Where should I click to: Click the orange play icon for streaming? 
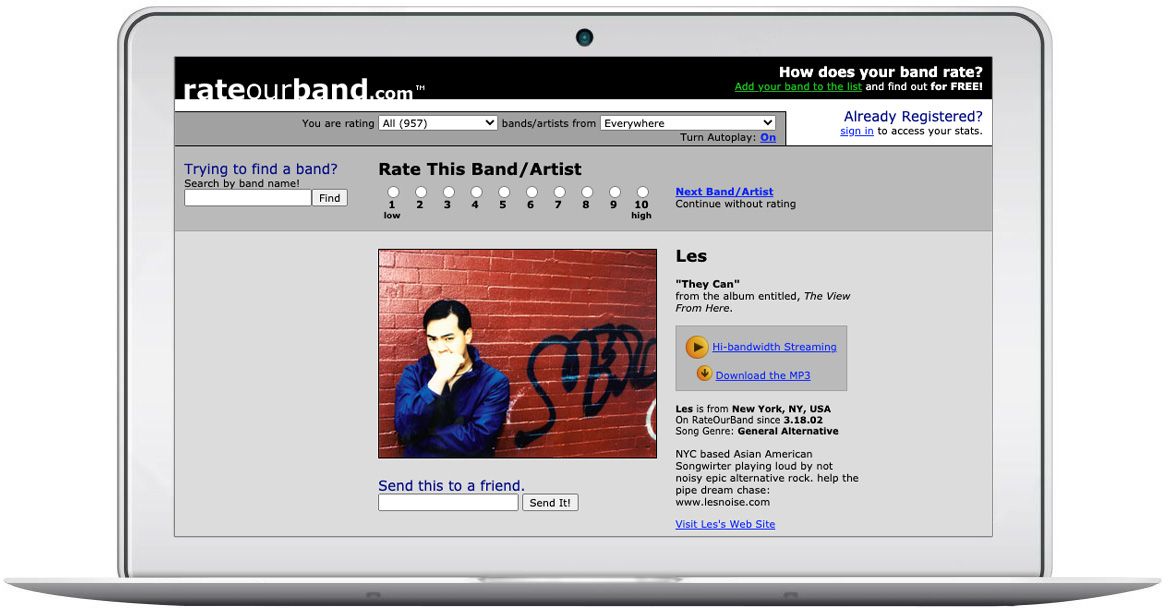click(696, 347)
